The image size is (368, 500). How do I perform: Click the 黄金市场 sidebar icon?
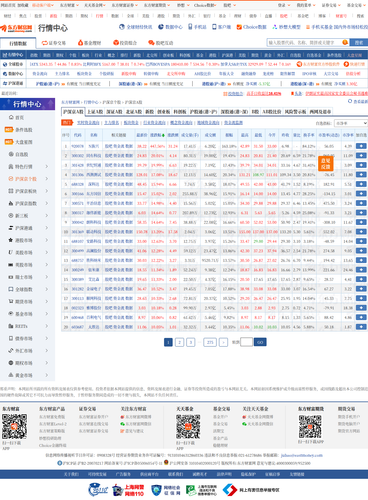coord(11,375)
